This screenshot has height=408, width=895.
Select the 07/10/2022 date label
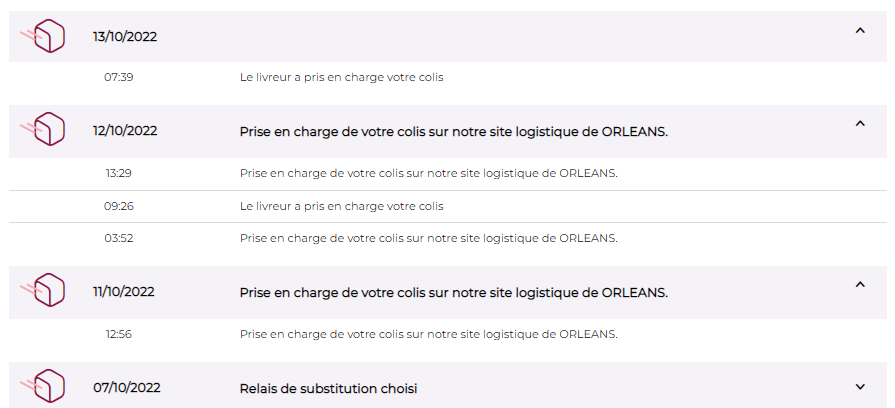tap(126, 388)
